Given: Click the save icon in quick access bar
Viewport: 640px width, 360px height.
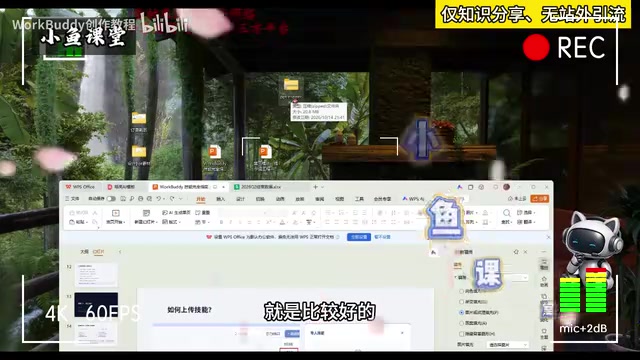Looking at the screenshot, I should point(123,199).
